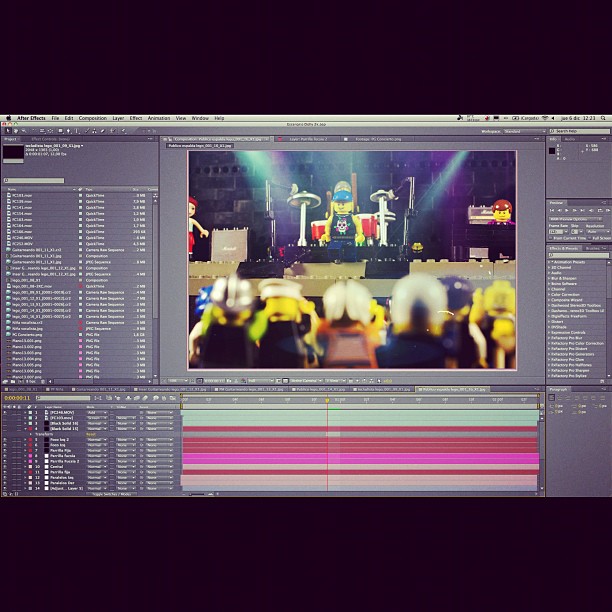This screenshot has width=612, height=612.
Task: Click the Wi-Fi status icon
Action: pos(545,118)
